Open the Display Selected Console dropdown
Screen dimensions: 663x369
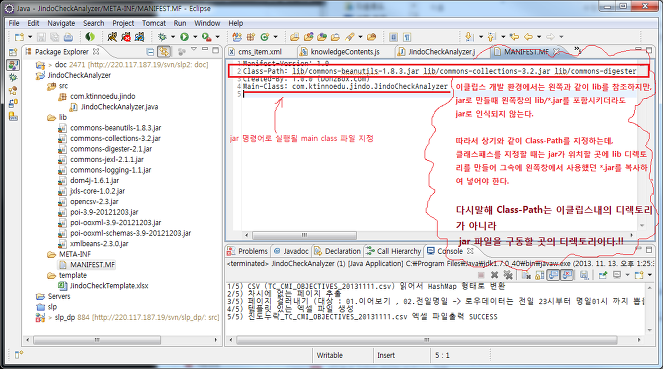pyautogui.click(x=627, y=275)
